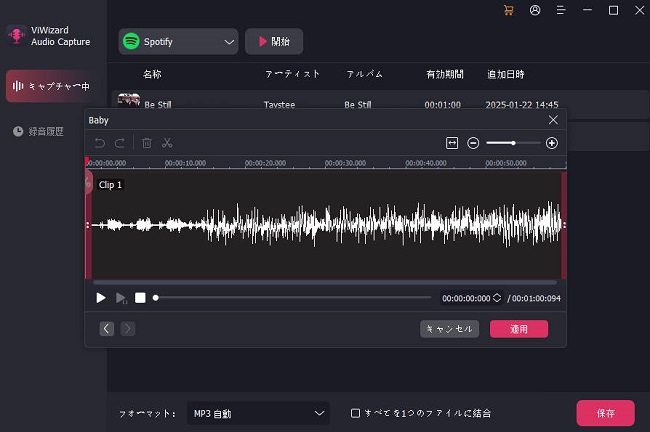Click the zoom in plus icon

tap(552, 143)
